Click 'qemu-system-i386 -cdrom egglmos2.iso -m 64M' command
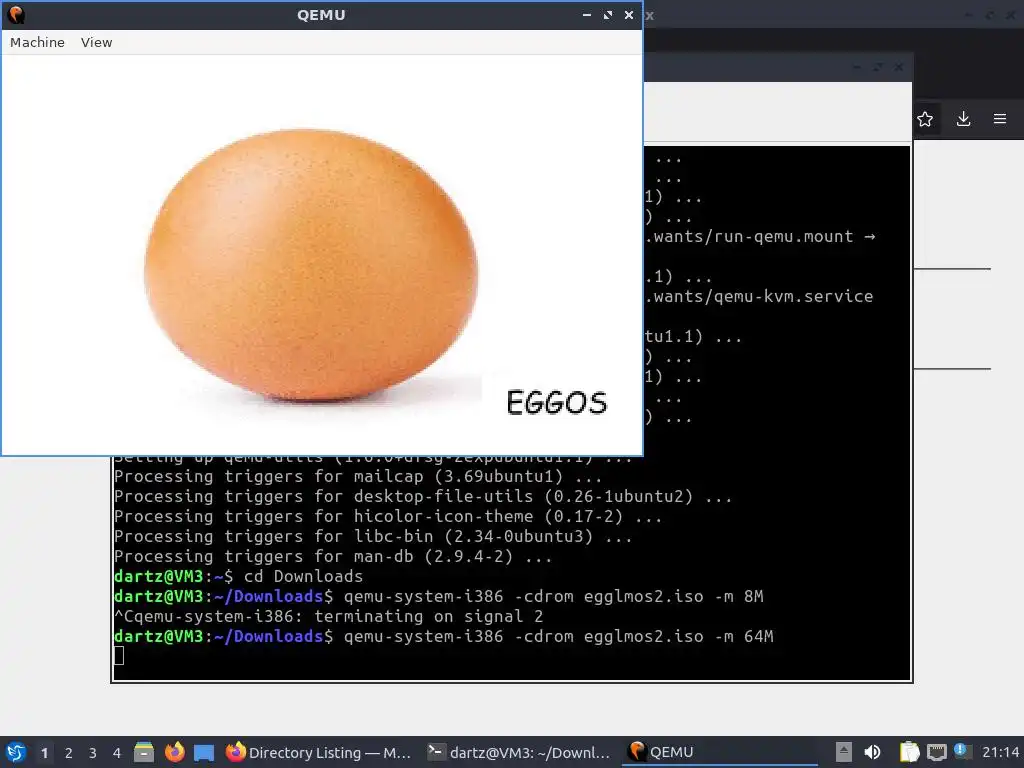The width and height of the screenshot is (1024, 768). click(x=558, y=636)
